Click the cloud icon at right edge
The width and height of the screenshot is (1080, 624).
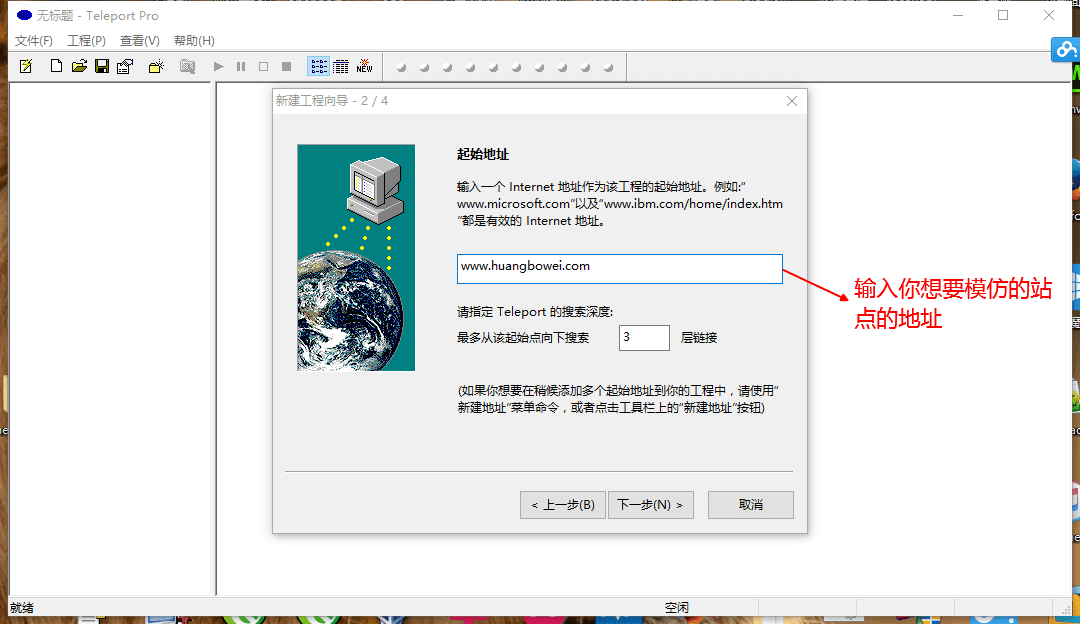pyautogui.click(x=1065, y=50)
